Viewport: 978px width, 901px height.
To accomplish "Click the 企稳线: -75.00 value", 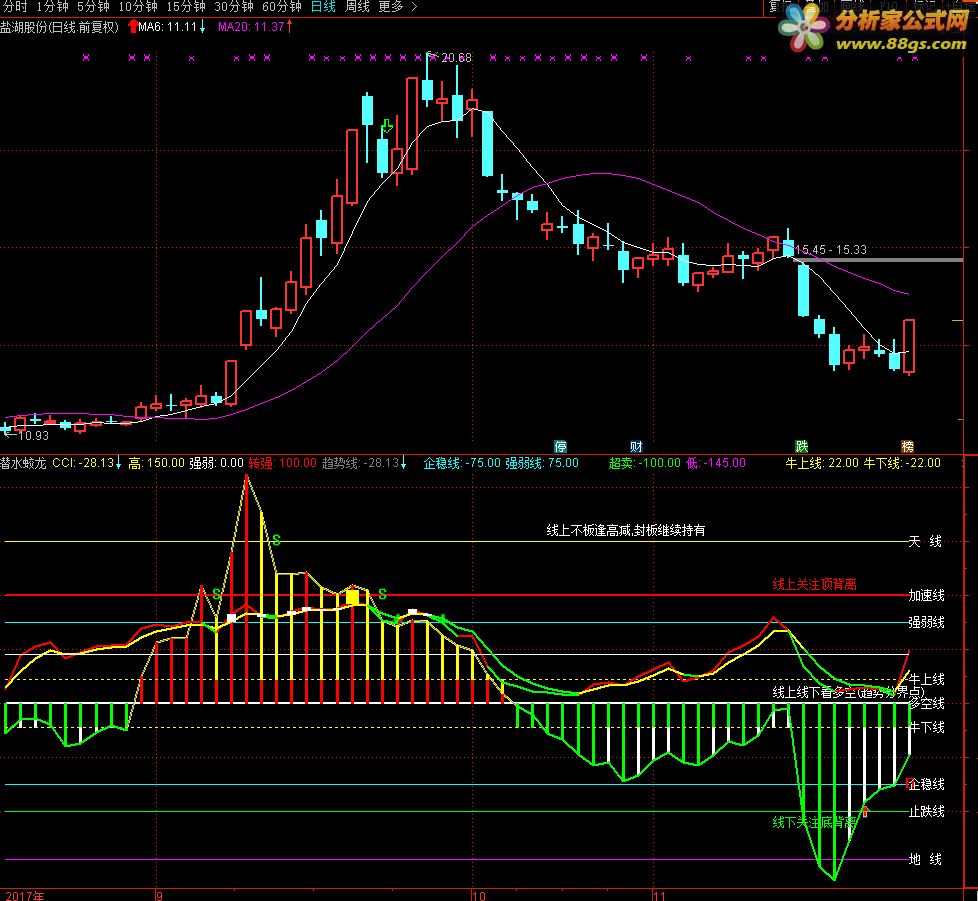I will pos(462,463).
